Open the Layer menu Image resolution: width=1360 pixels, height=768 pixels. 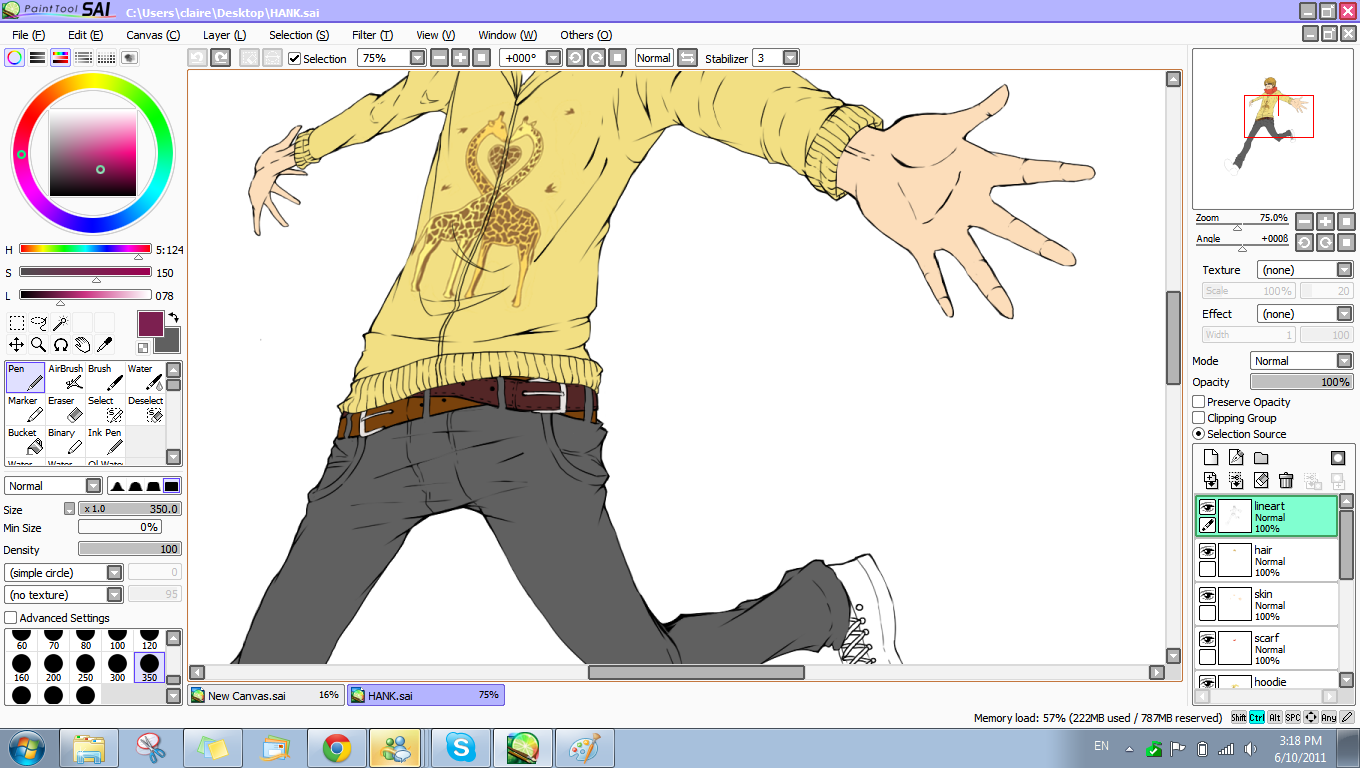[x=224, y=35]
